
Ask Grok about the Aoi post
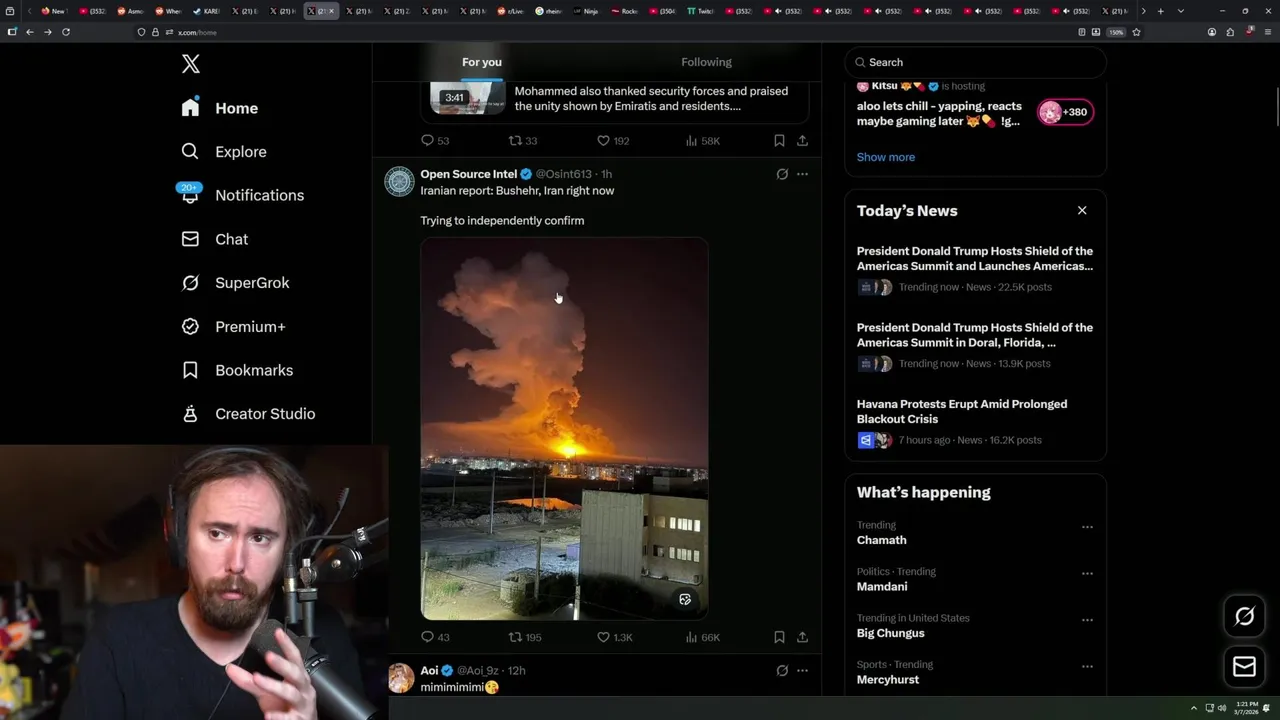[782, 670]
